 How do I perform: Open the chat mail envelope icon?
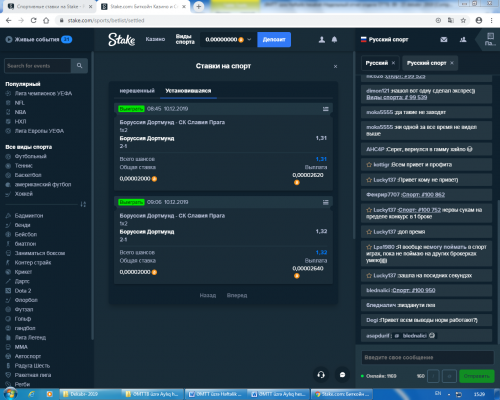pyautogui.click(x=444, y=40)
